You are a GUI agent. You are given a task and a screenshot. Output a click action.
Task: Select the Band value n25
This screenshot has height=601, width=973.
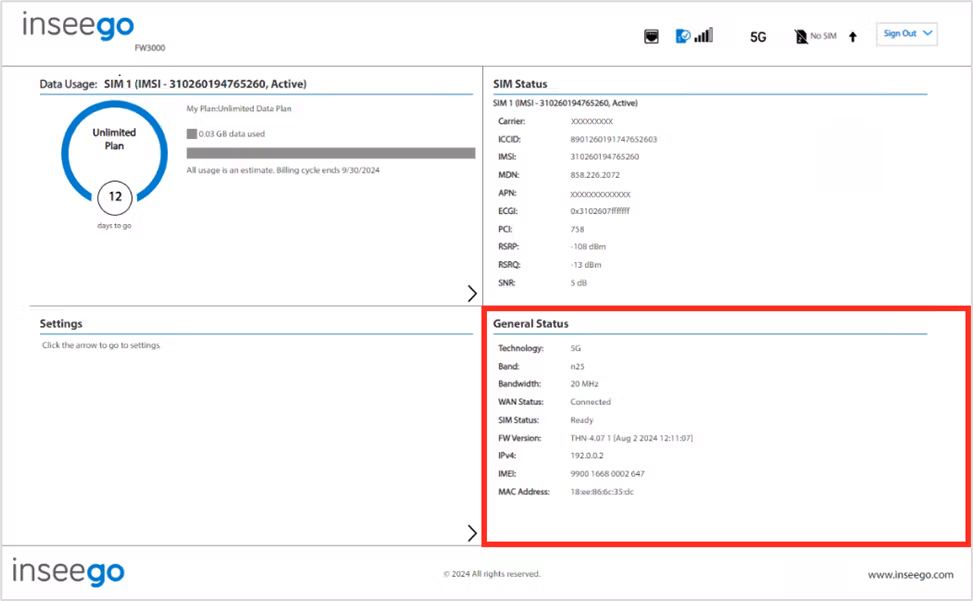point(577,367)
